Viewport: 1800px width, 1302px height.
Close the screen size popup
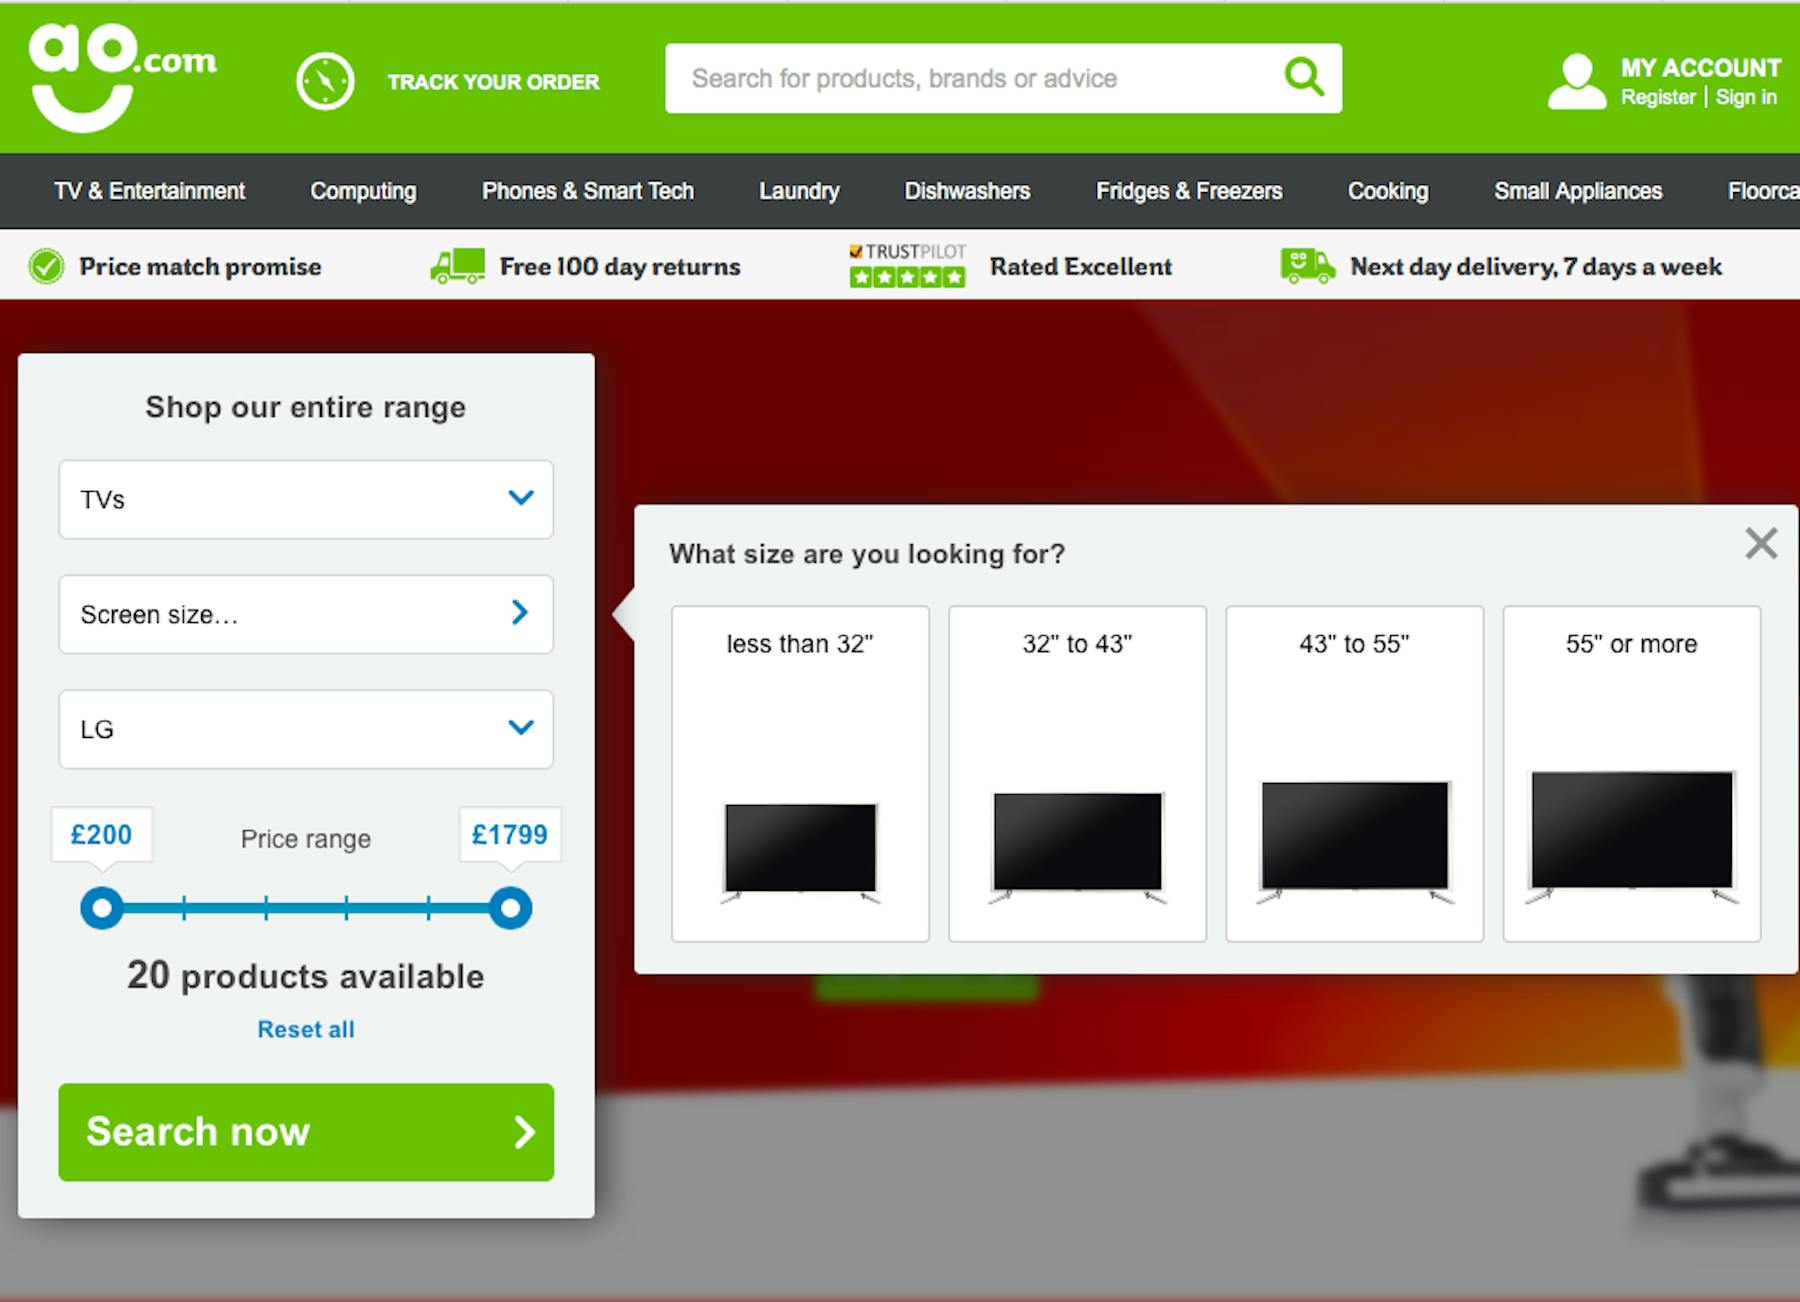tap(1761, 543)
